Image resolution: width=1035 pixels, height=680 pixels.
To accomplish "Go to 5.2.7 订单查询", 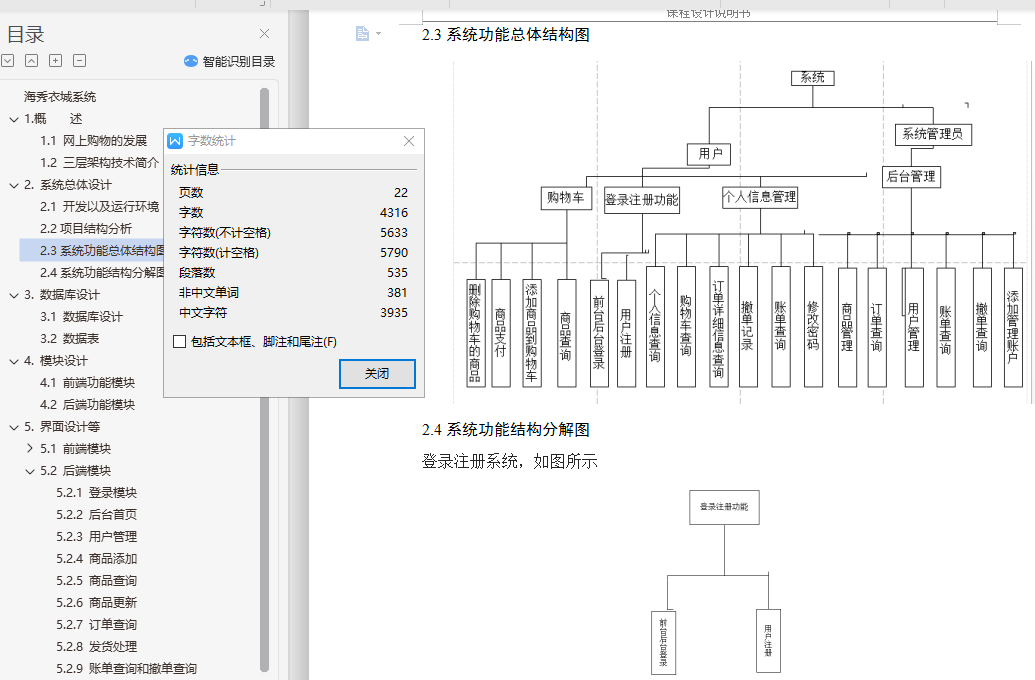I will [x=96, y=625].
